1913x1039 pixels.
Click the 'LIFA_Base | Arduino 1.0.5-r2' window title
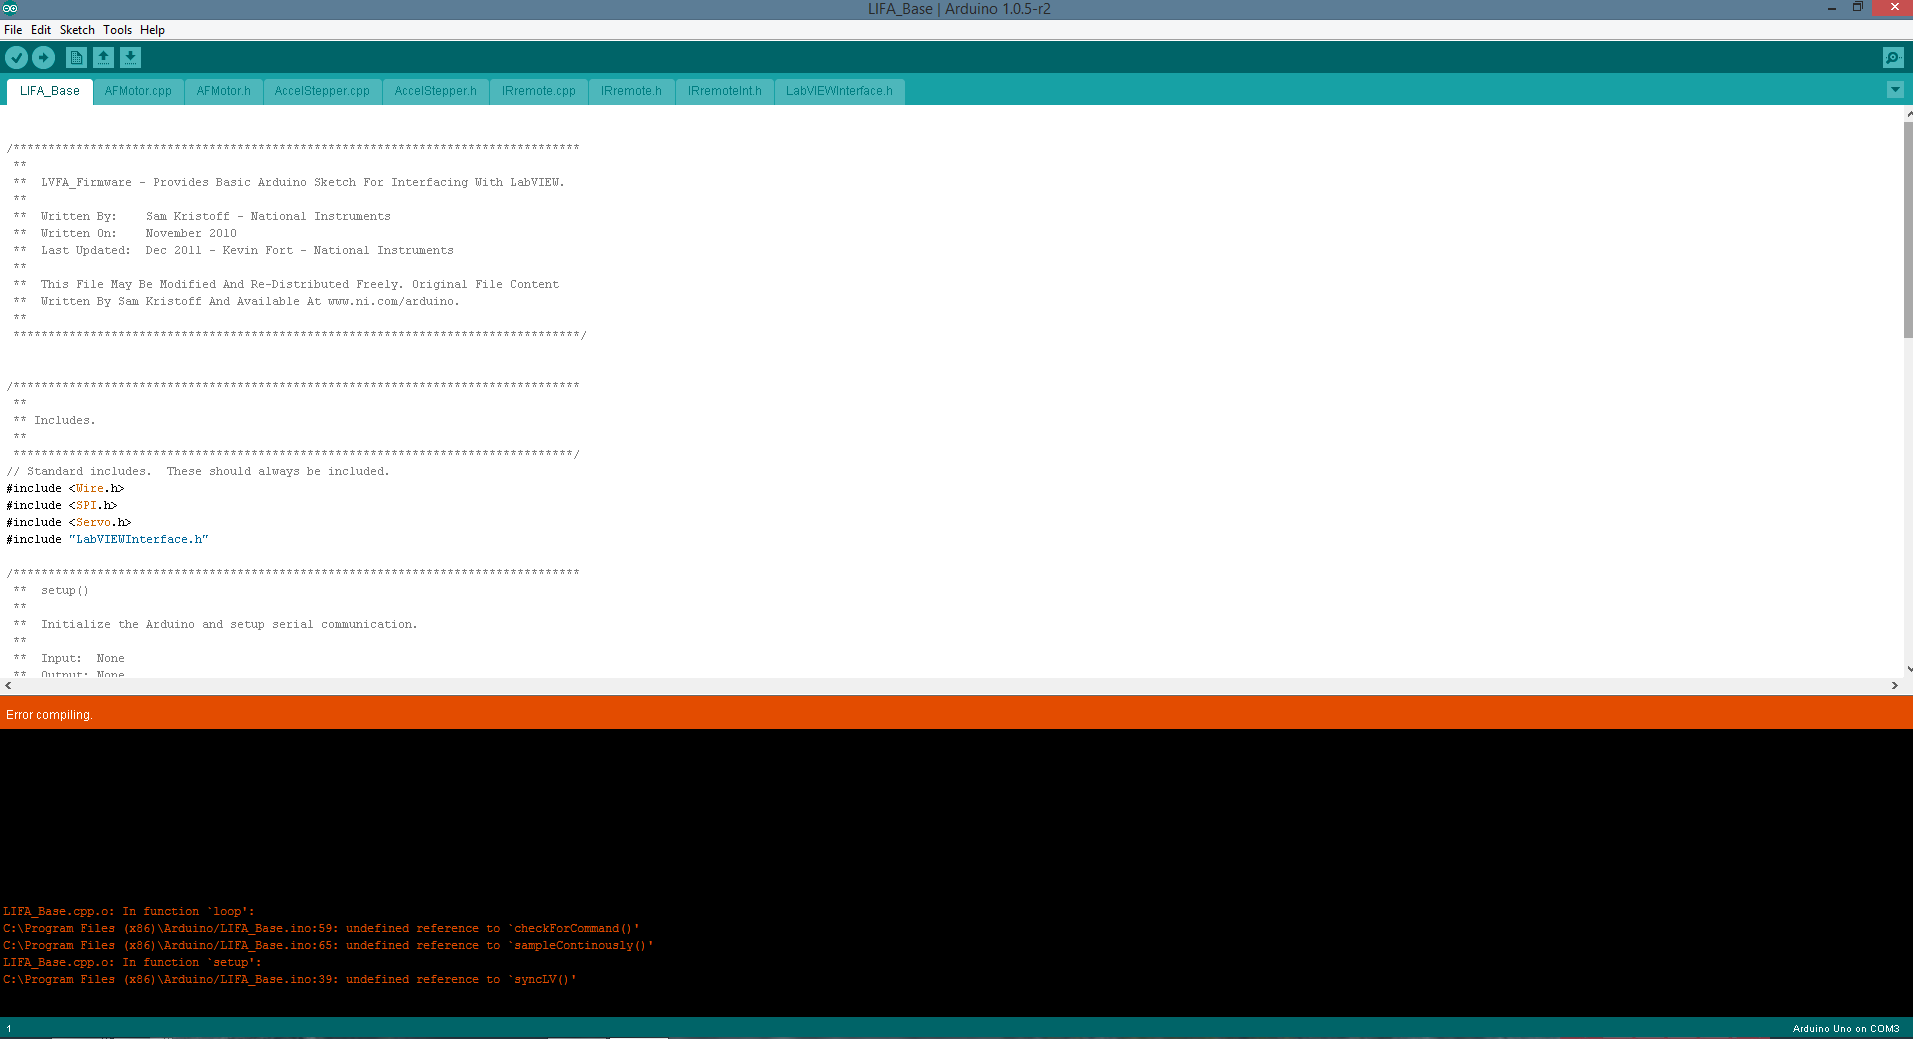(959, 9)
